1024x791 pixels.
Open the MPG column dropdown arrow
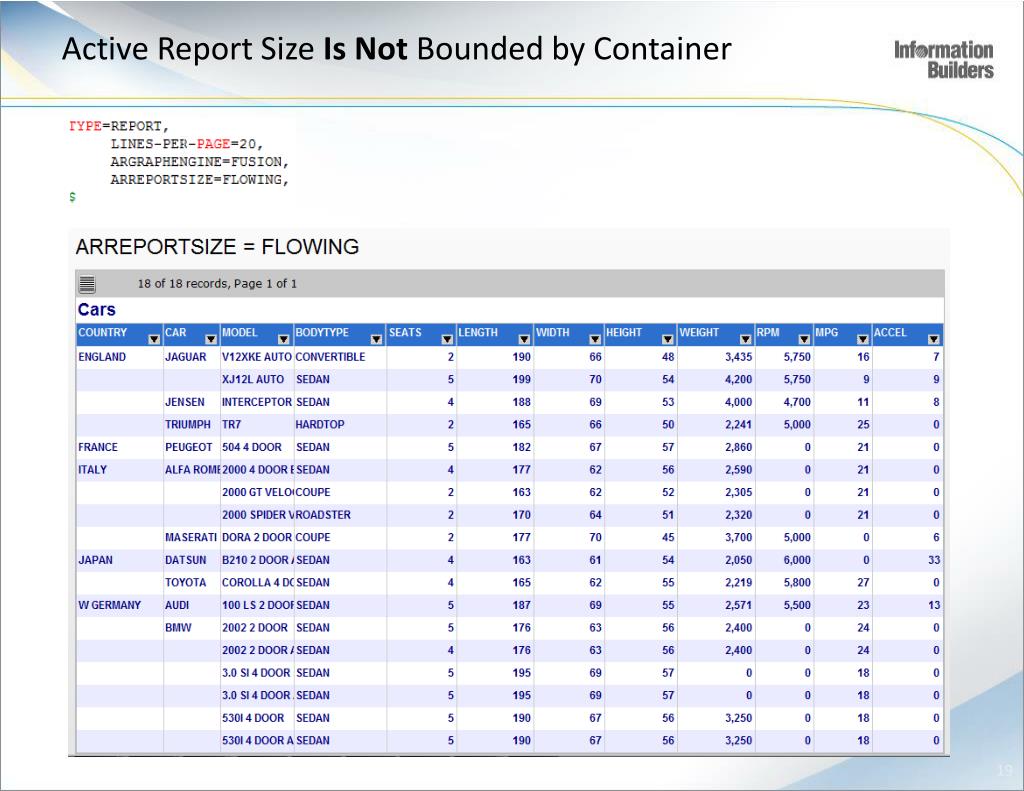pyautogui.click(x=863, y=339)
